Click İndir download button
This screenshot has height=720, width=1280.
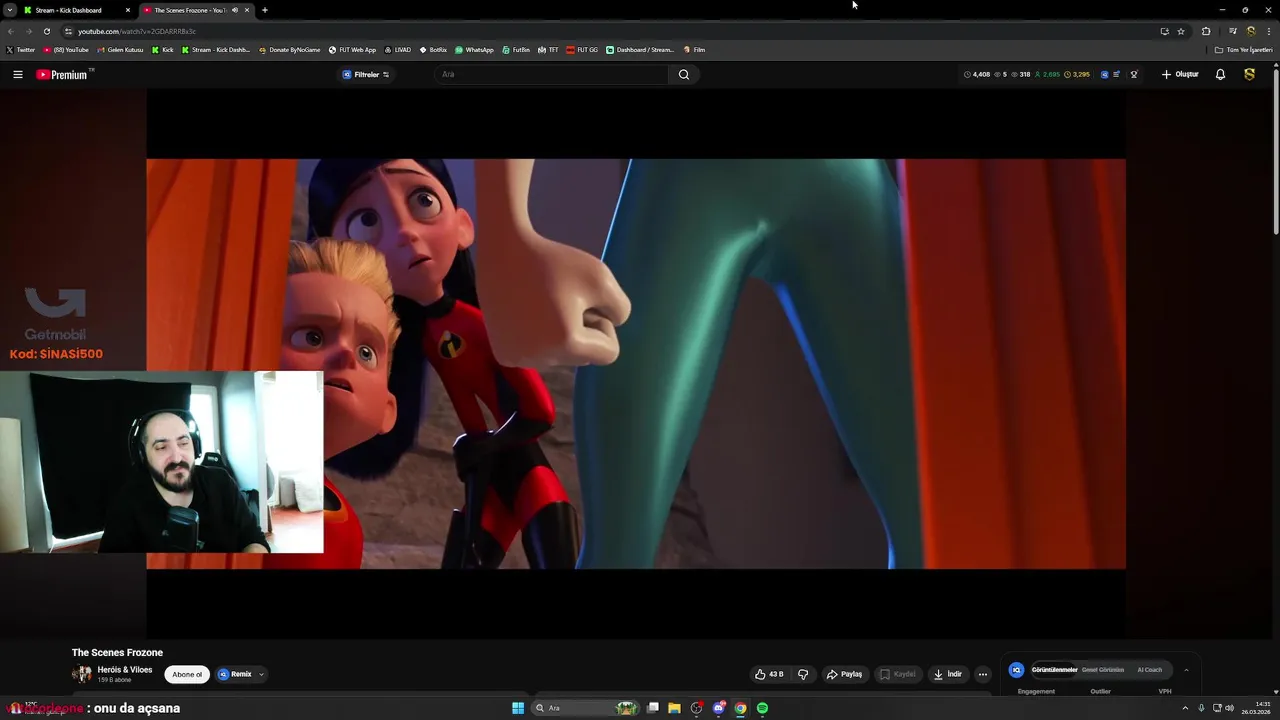tap(947, 674)
